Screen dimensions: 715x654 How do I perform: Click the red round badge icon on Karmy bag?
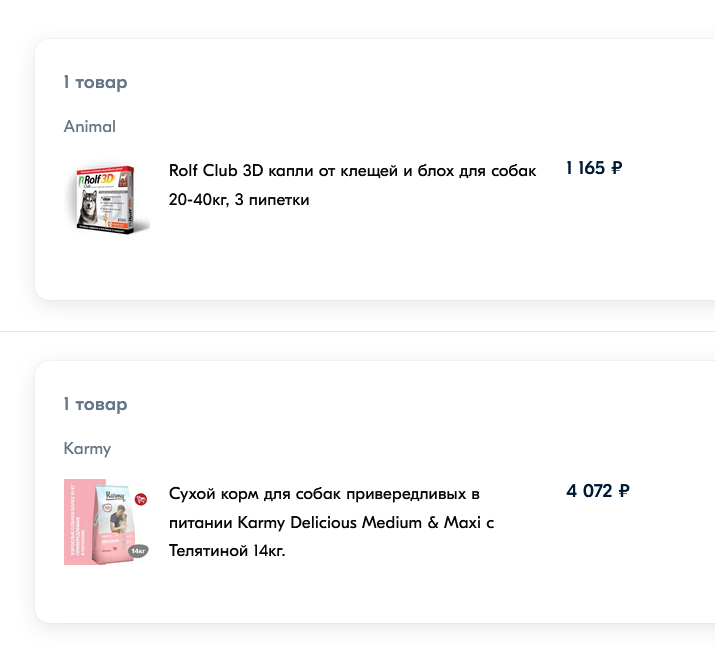pyautogui.click(x=141, y=497)
